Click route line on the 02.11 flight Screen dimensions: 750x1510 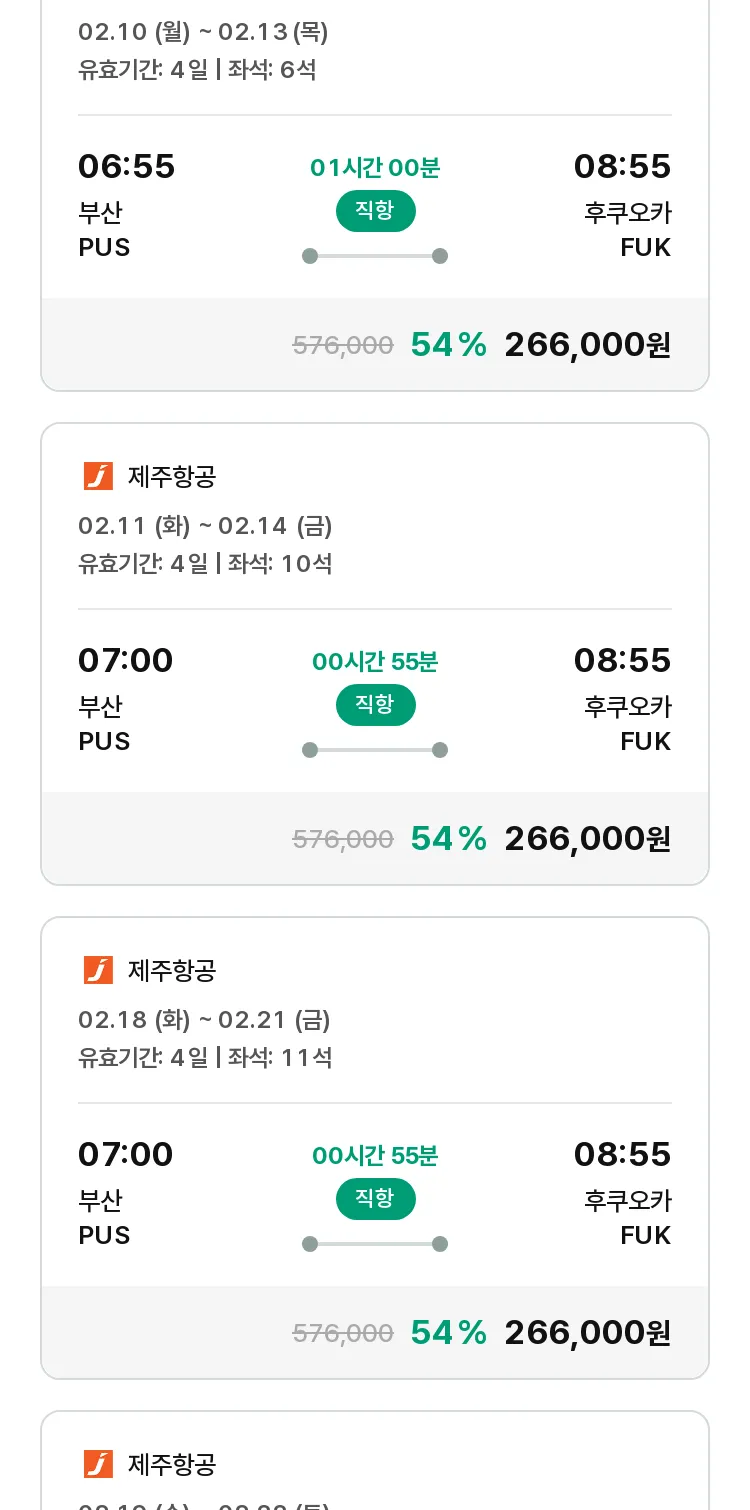coord(375,750)
